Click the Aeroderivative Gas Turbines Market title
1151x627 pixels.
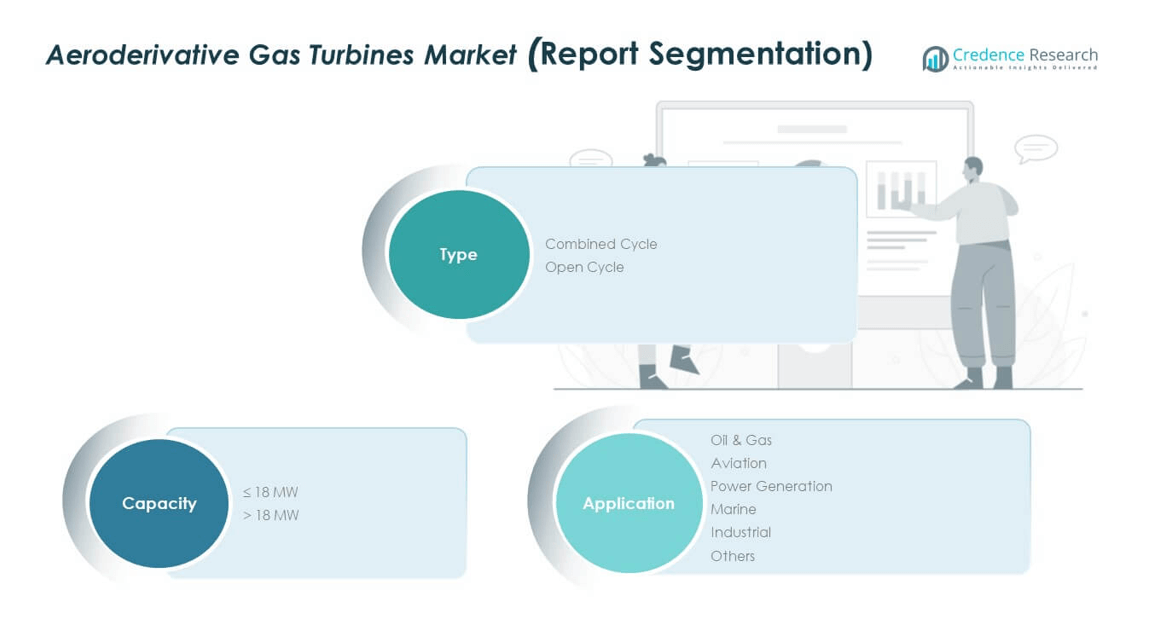coord(281,55)
